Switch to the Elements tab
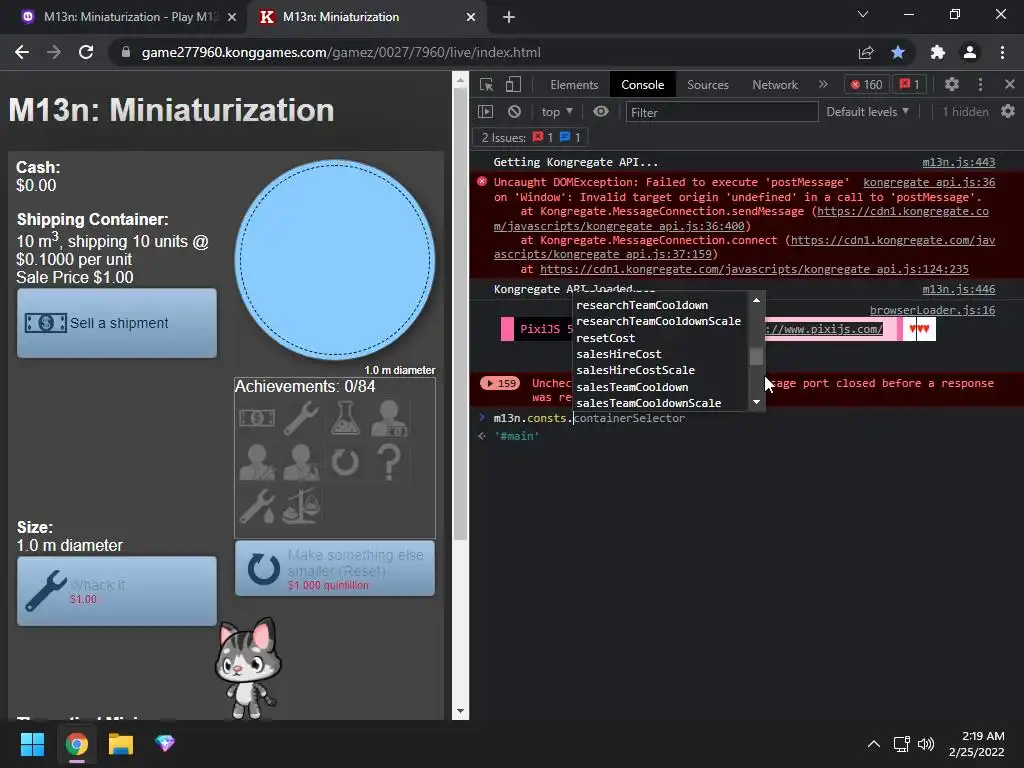The width and height of the screenshot is (1024, 768). click(574, 85)
